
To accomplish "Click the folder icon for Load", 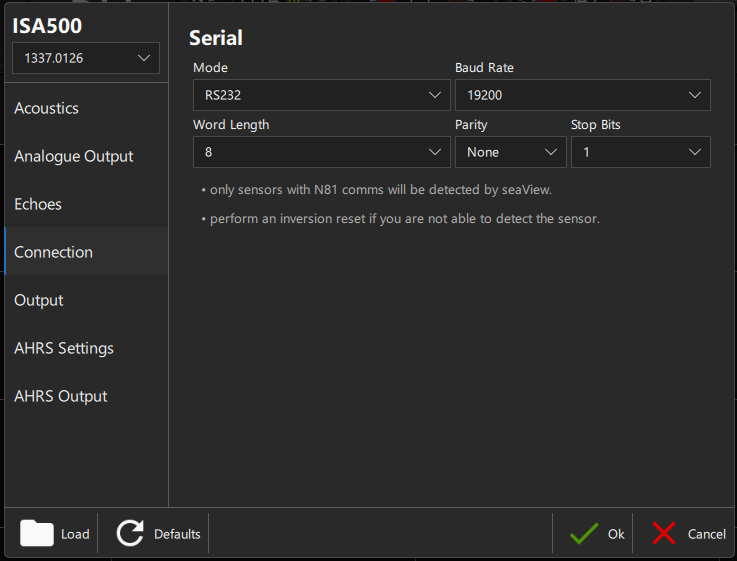I will click(x=37, y=533).
